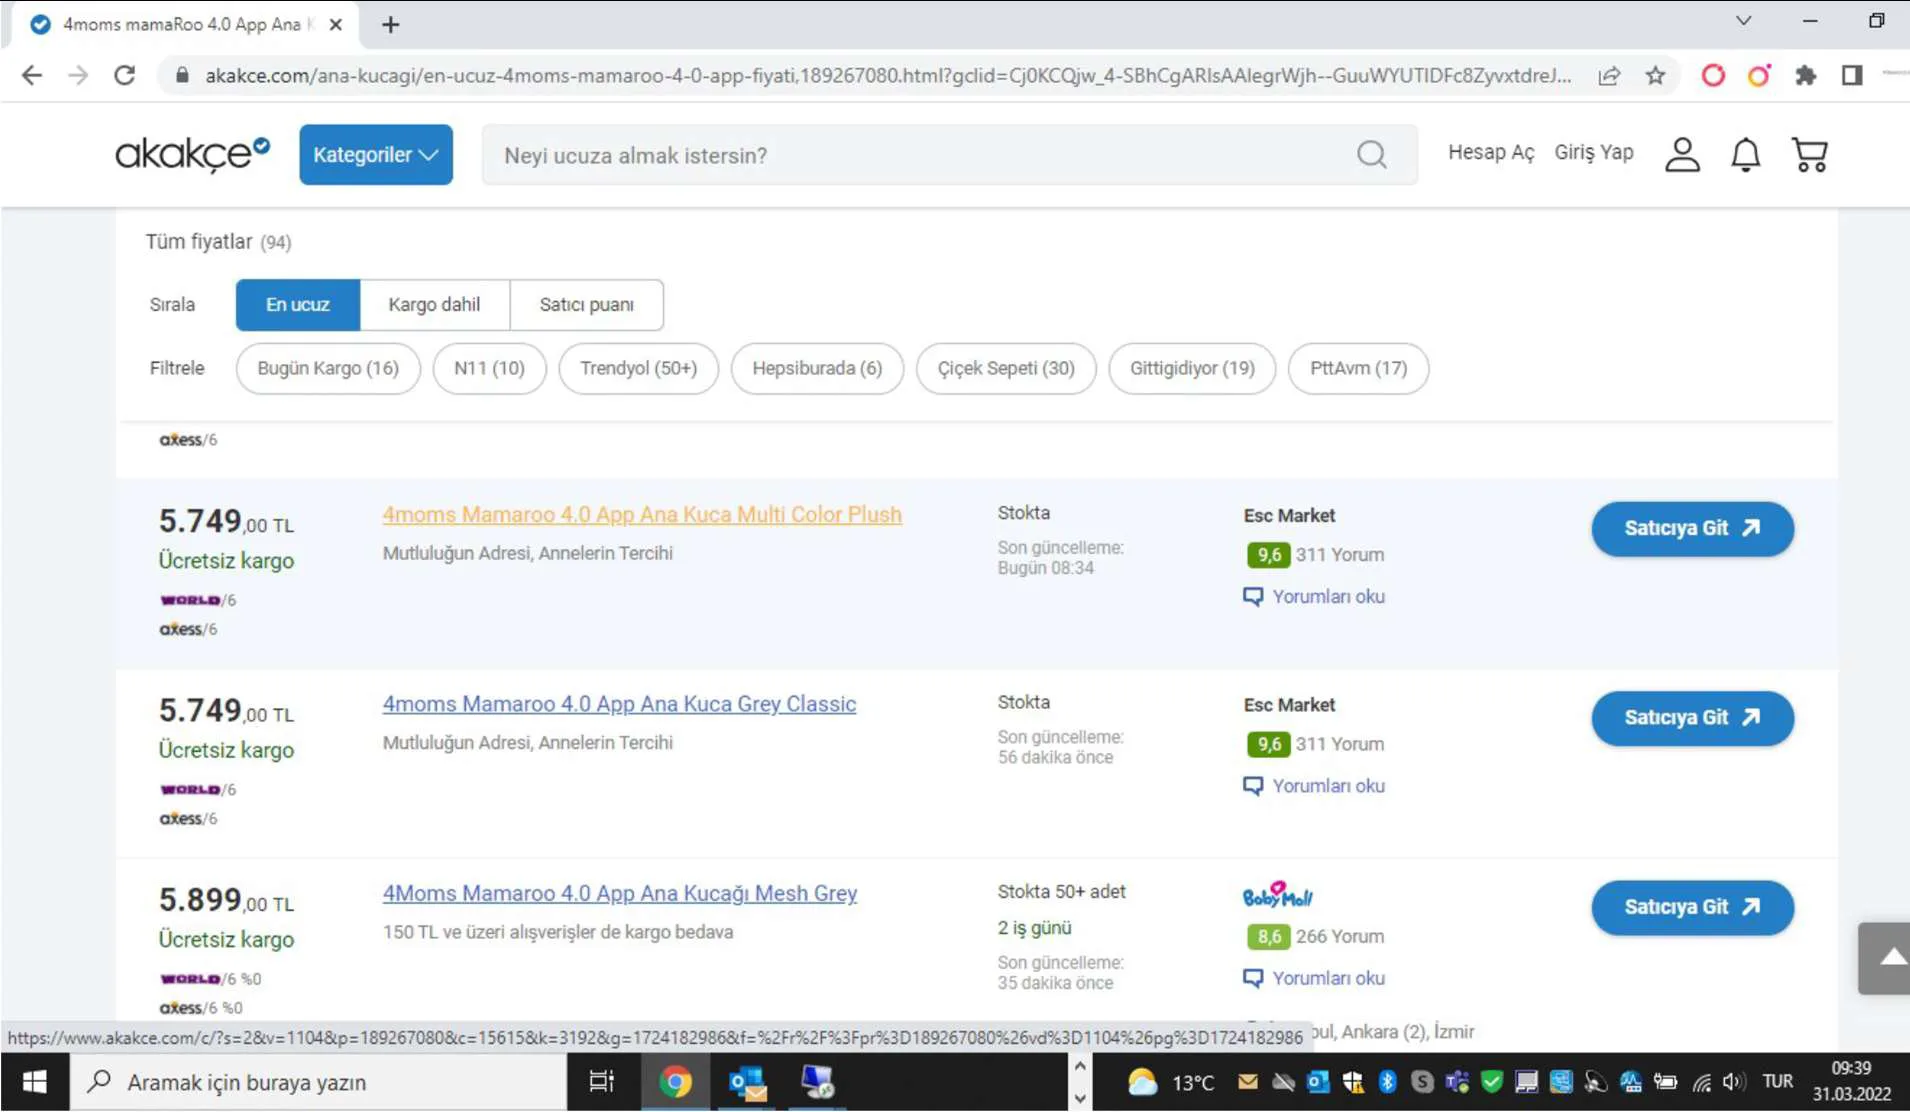Open Chrome tab search chevron
Image resolution: width=1910 pixels, height=1112 pixels.
pos(1743,21)
